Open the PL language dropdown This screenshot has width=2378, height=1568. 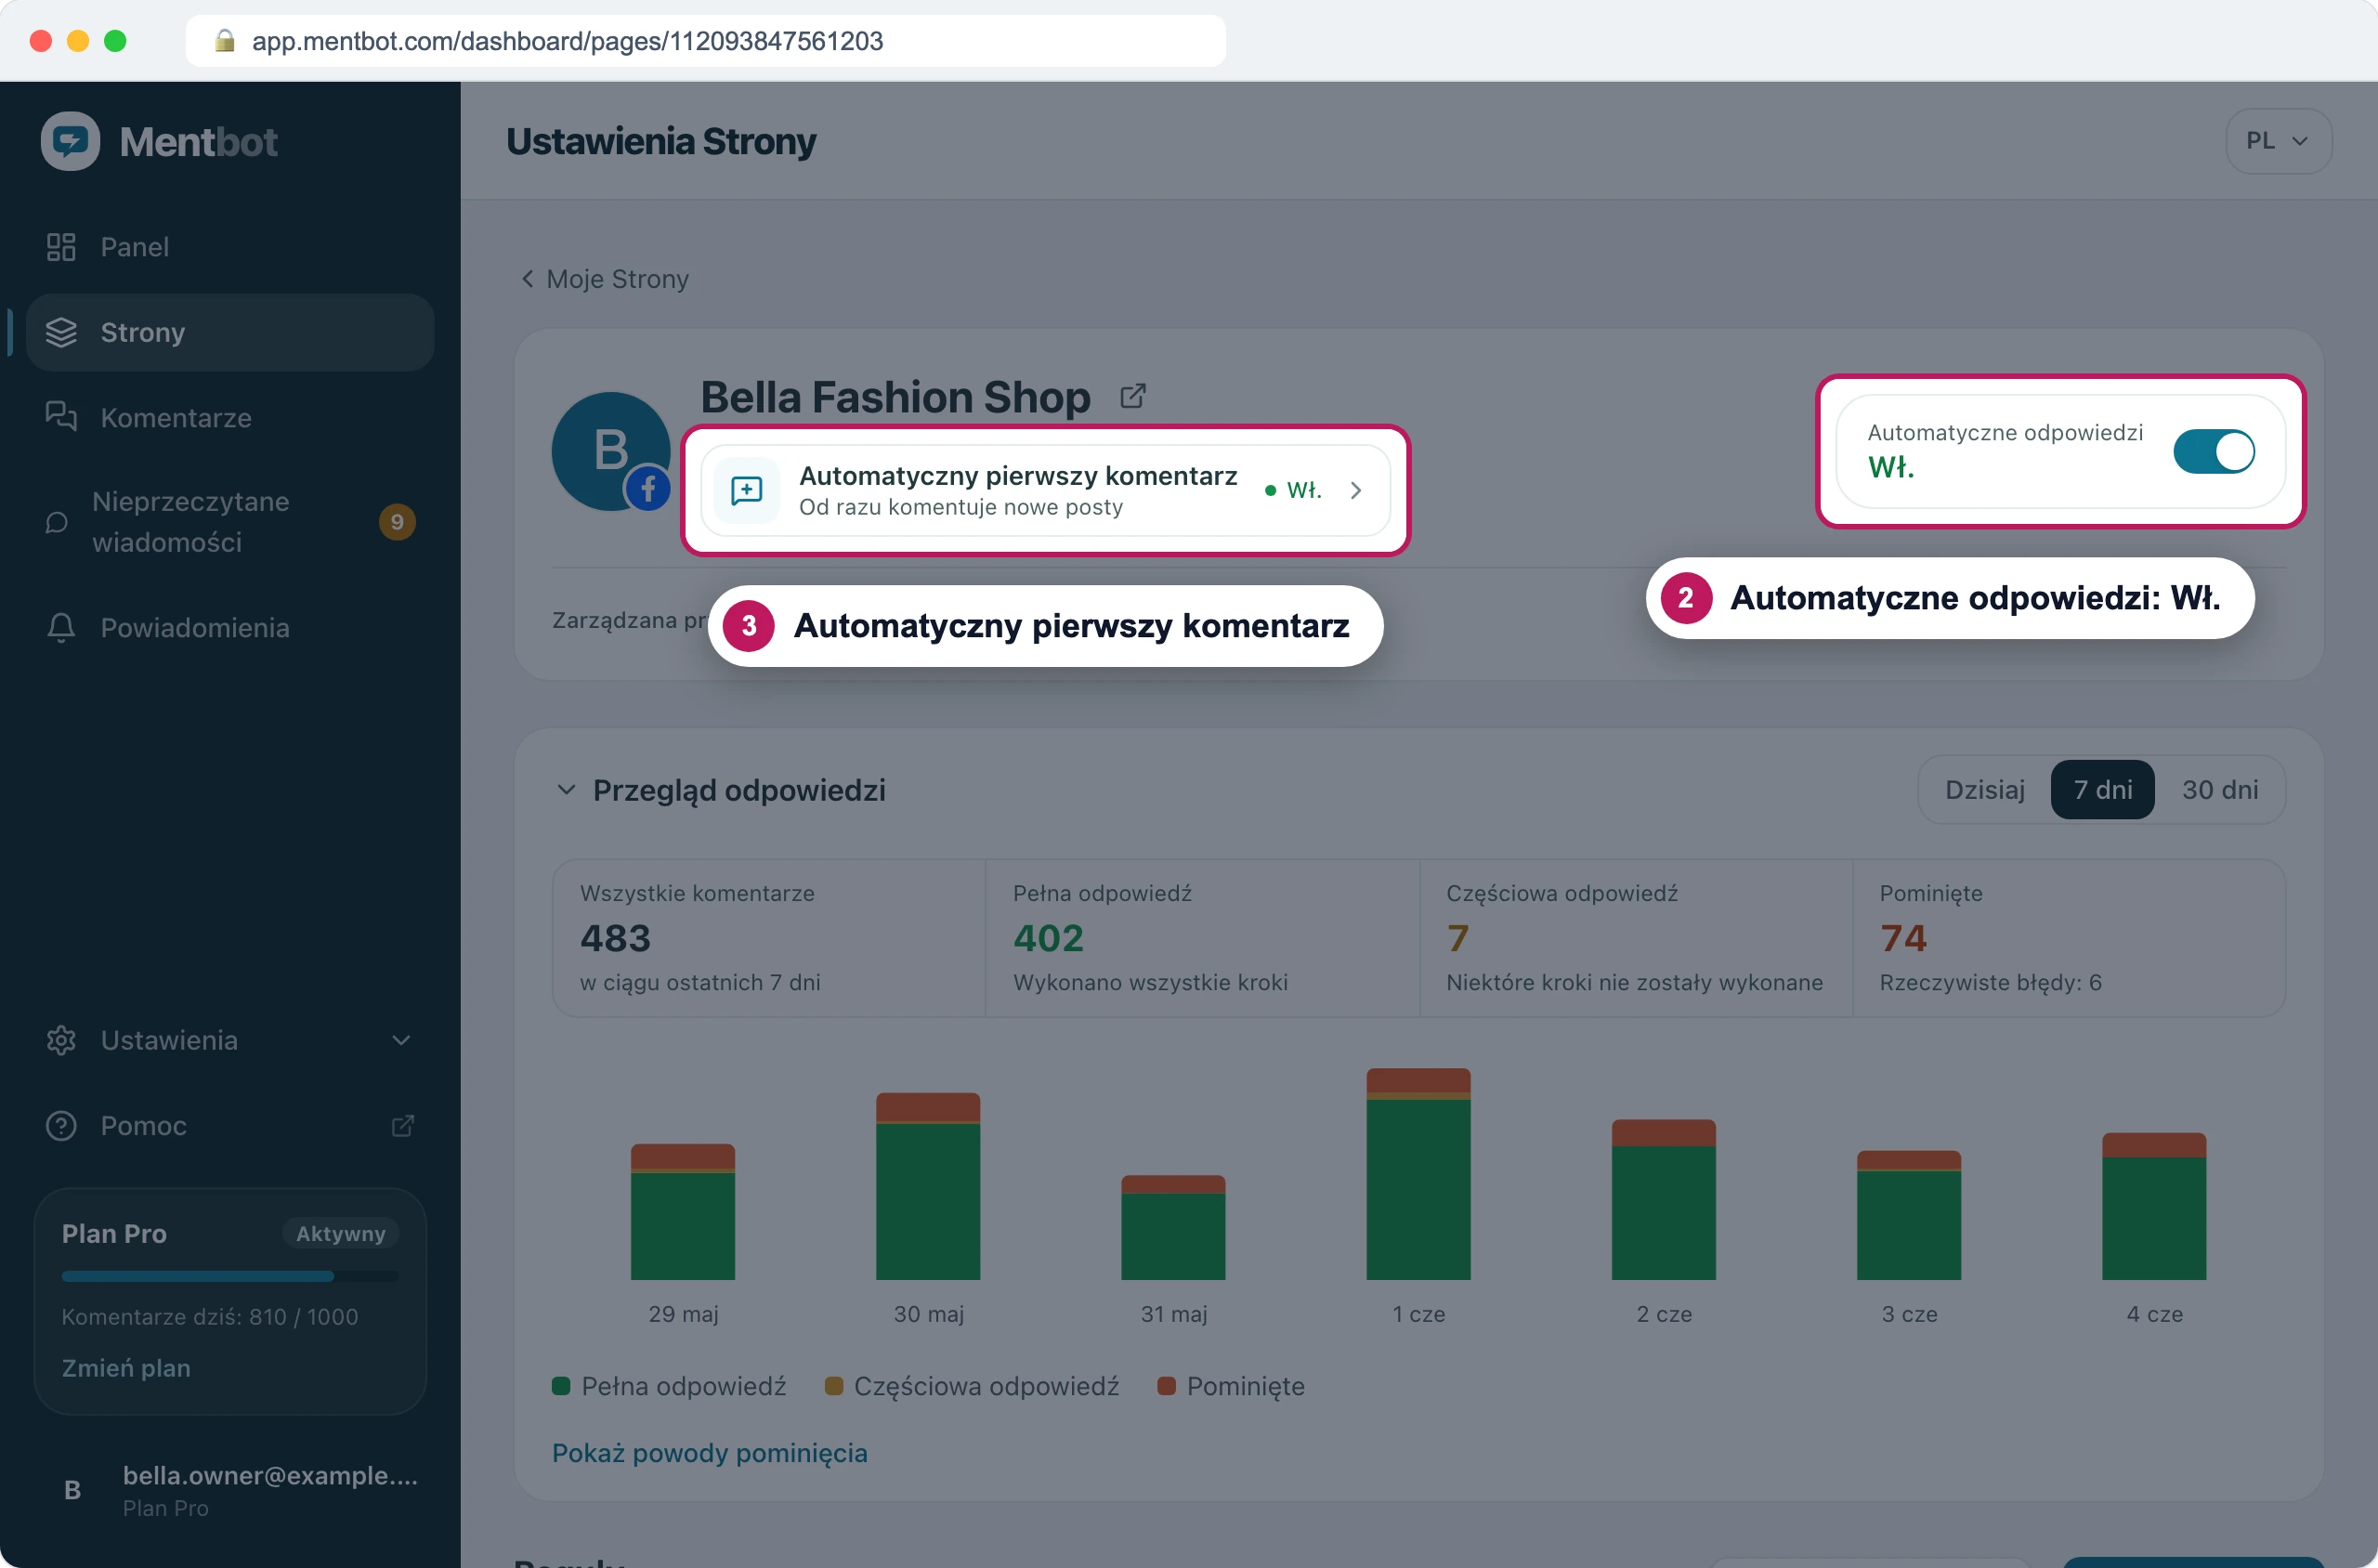coord(2278,141)
